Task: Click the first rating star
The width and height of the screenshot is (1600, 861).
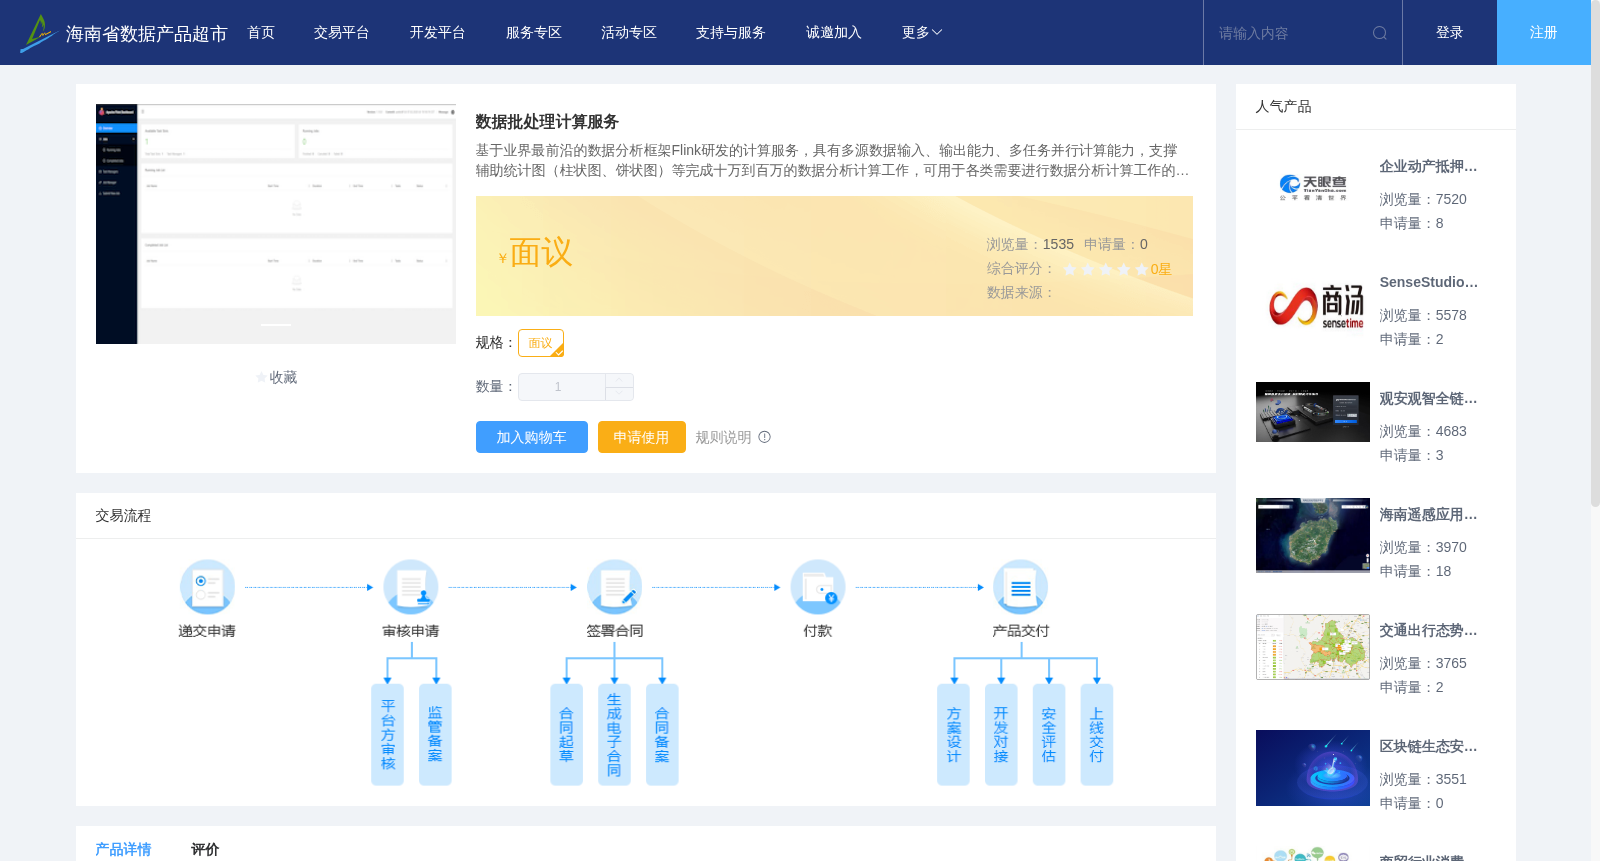Action: (x=1070, y=269)
